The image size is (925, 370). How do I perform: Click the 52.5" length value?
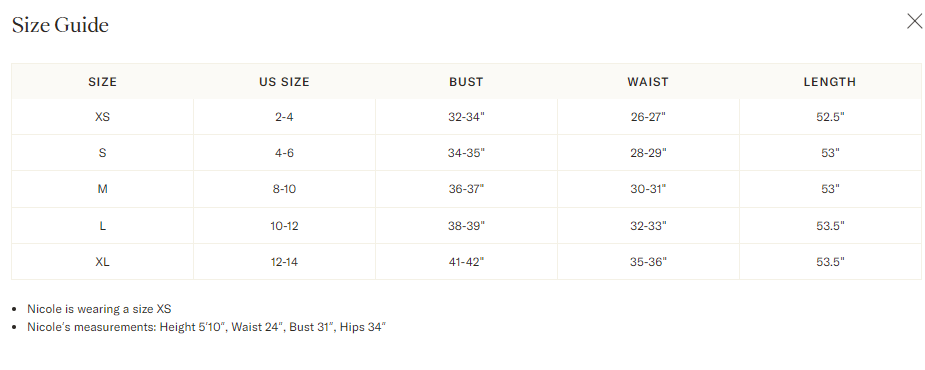point(830,117)
